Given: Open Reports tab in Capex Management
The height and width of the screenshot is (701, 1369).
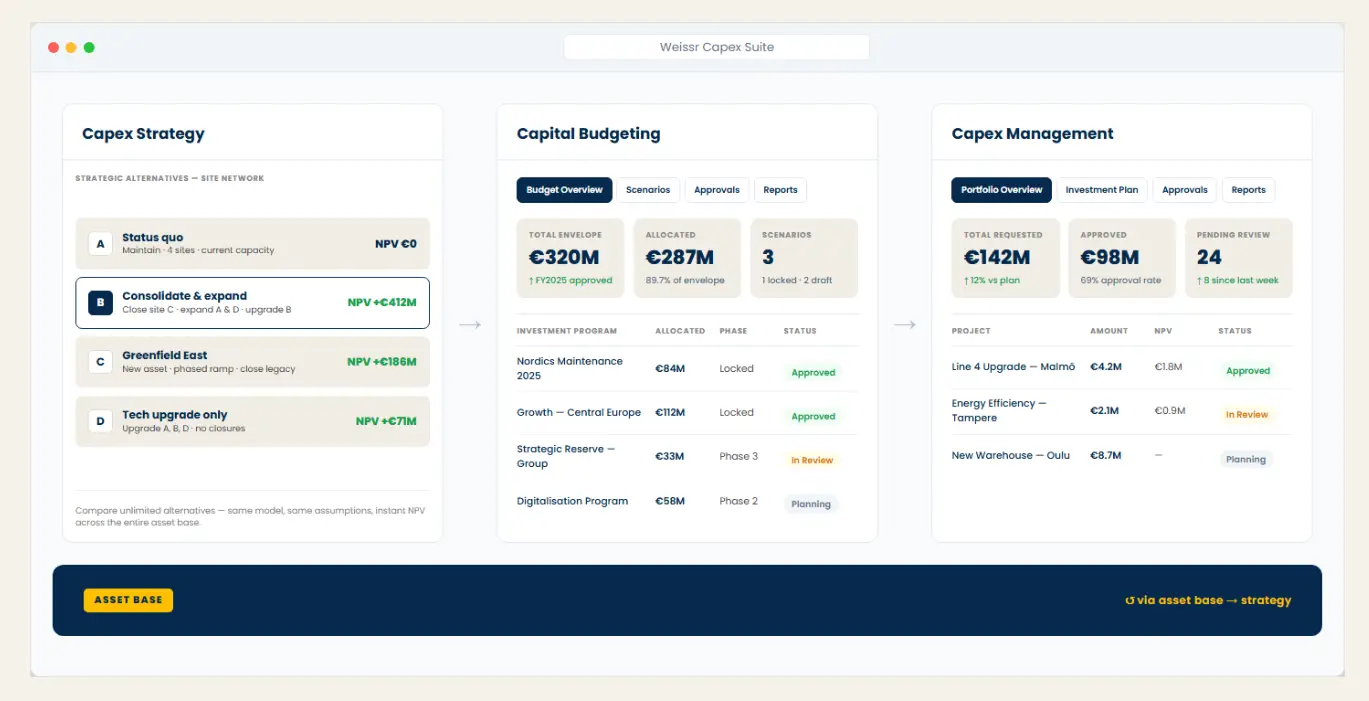Looking at the screenshot, I should [x=1248, y=190].
